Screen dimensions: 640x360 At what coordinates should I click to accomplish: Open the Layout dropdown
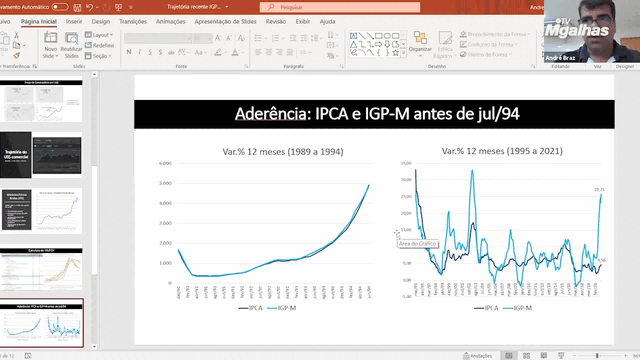[99, 35]
